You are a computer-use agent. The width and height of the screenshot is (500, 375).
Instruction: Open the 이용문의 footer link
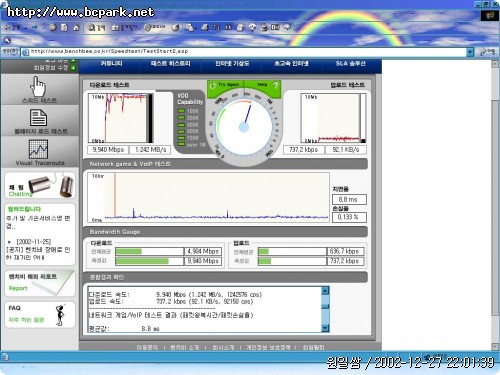(x=147, y=347)
